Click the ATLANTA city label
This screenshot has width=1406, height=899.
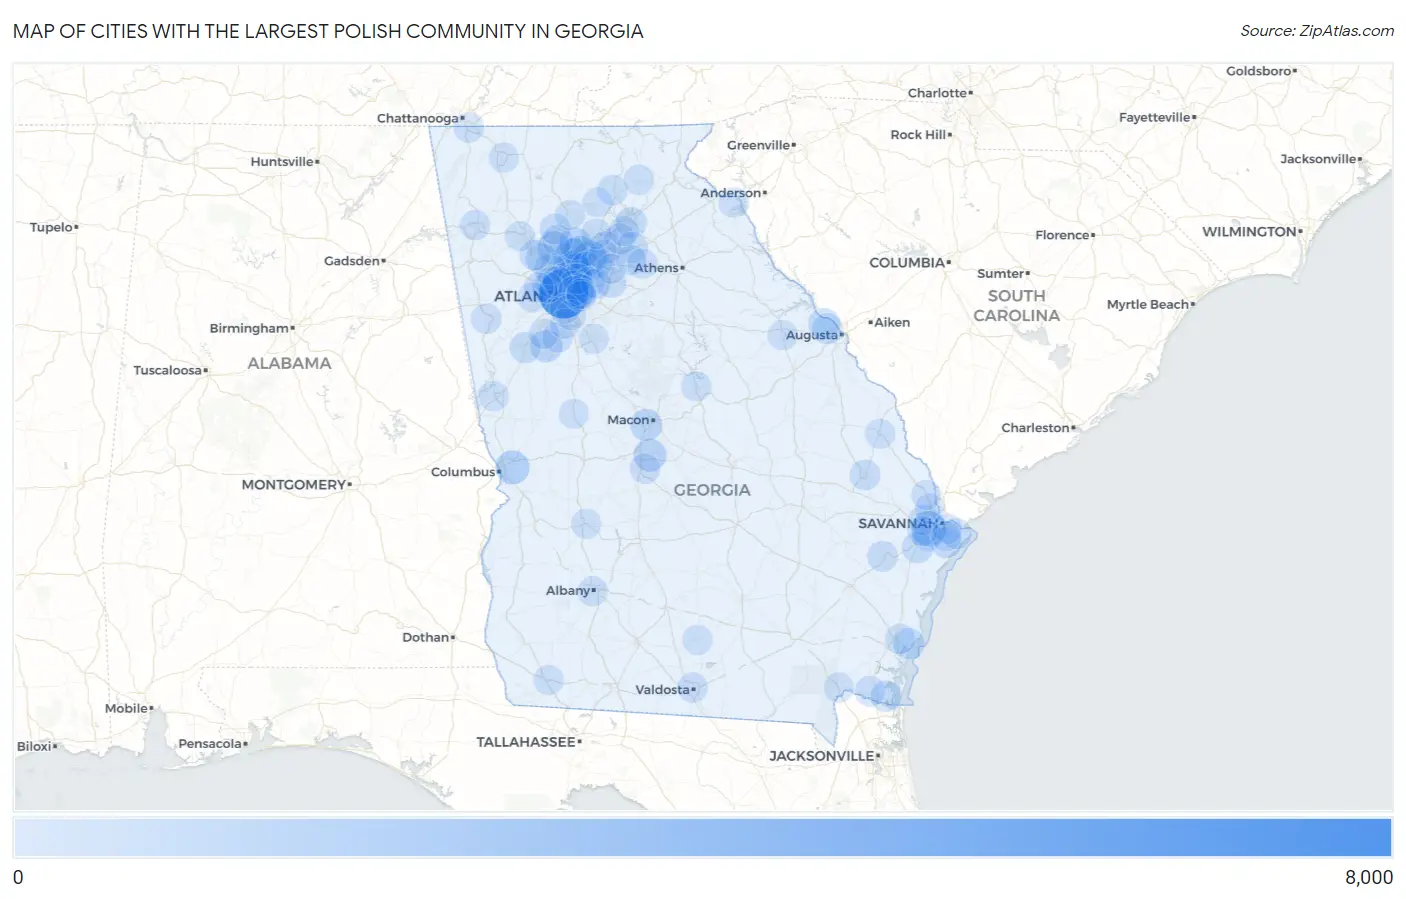coord(520,297)
